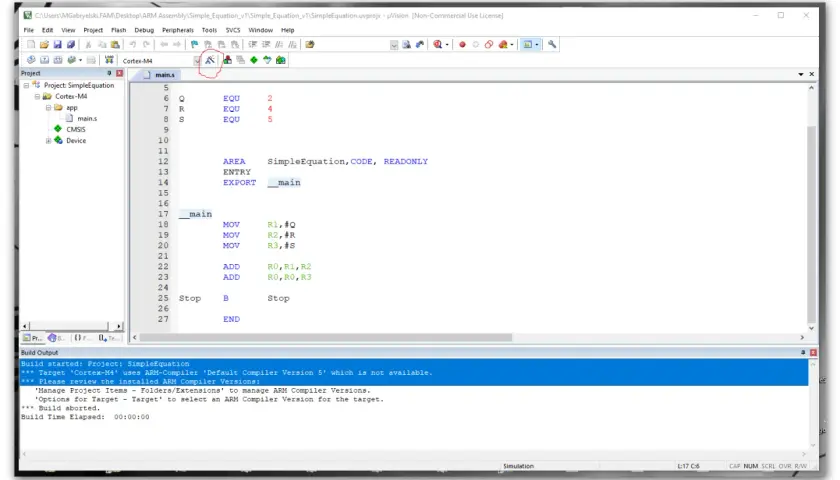Open the Peripherals menu
840x480 pixels.
tap(177, 30)
